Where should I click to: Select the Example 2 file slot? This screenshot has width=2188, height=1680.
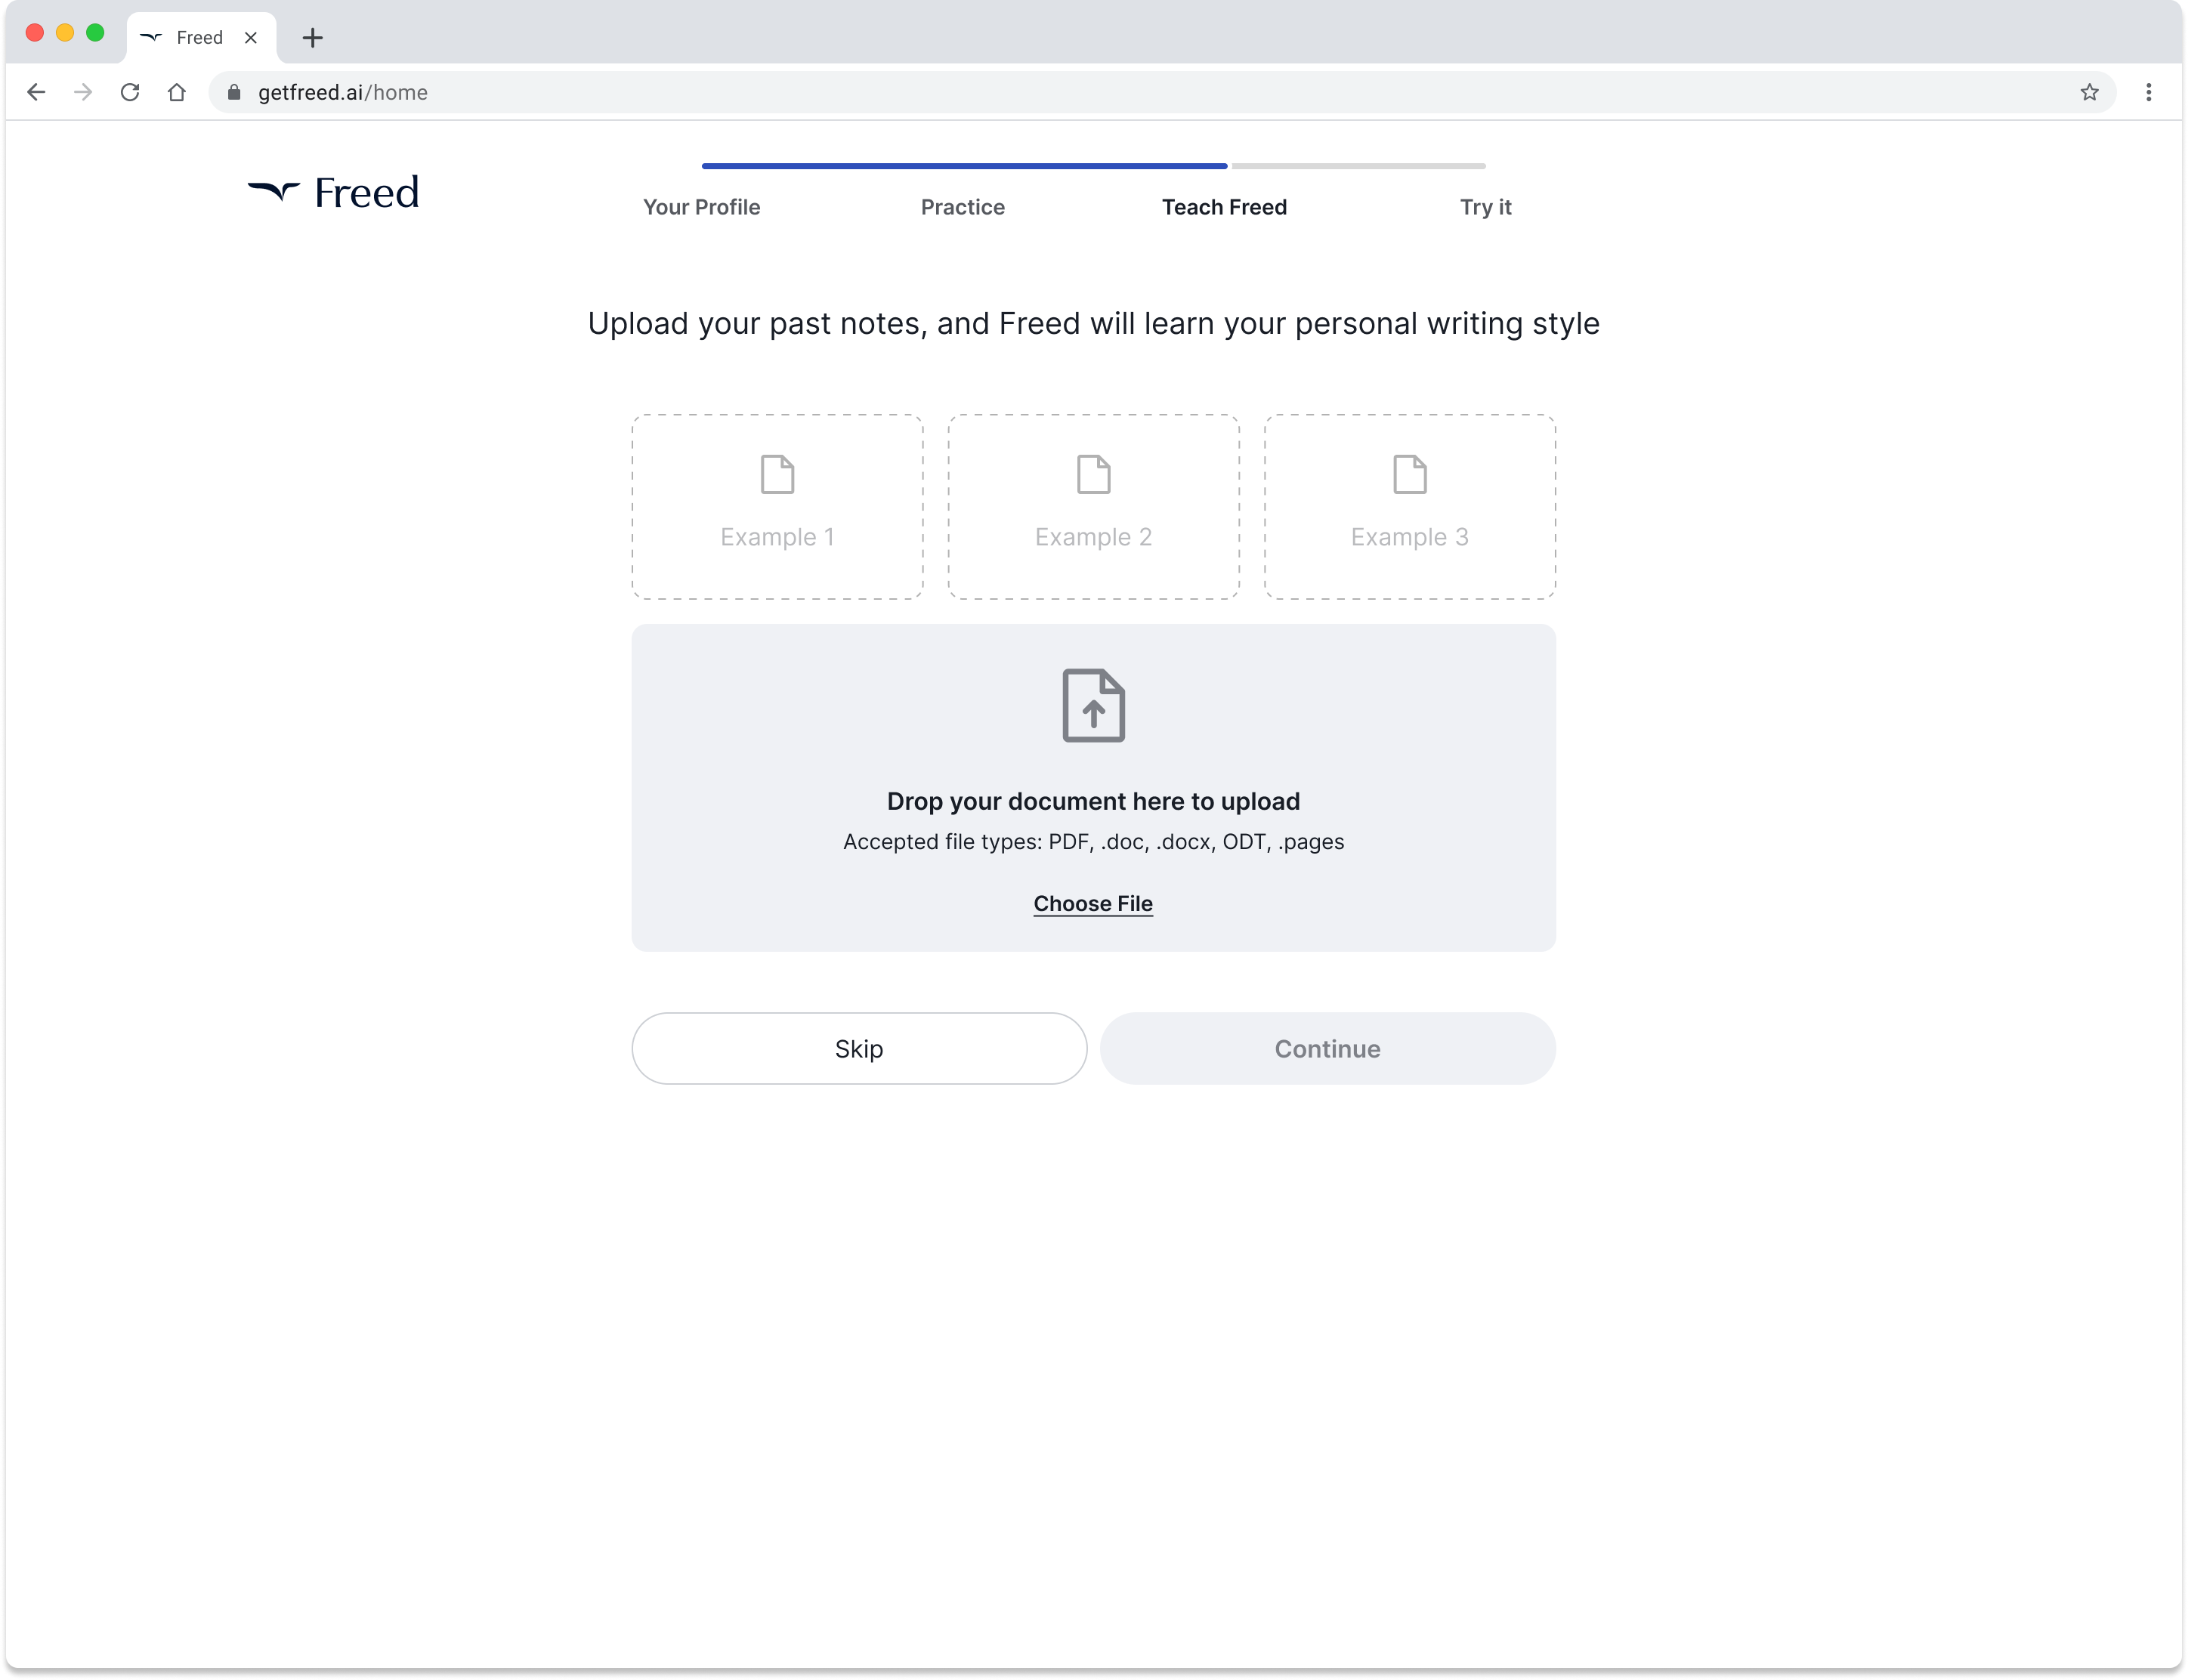1093,507
